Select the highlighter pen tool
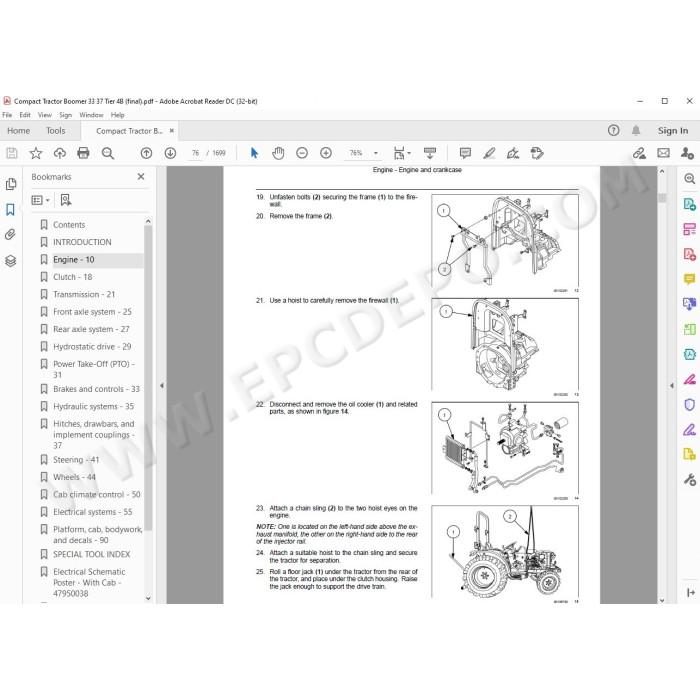The image size is (700, 700). [489, 153]
